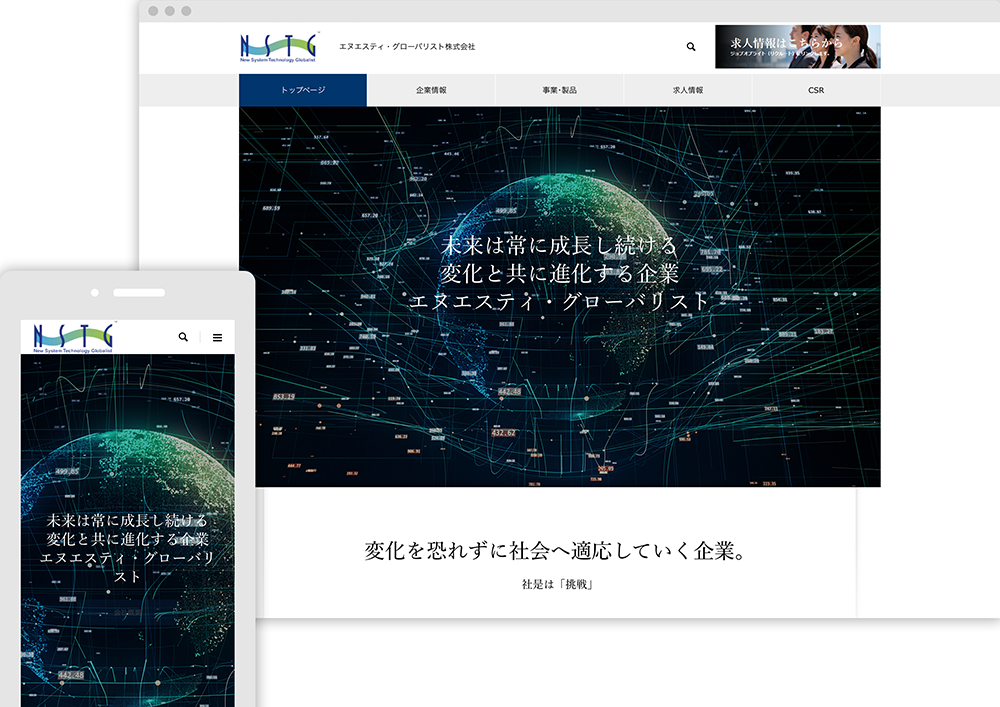Screen dimensions: 1000x707
Task: Click the NSTG logo in desktop header
Action: coord(279,47)
